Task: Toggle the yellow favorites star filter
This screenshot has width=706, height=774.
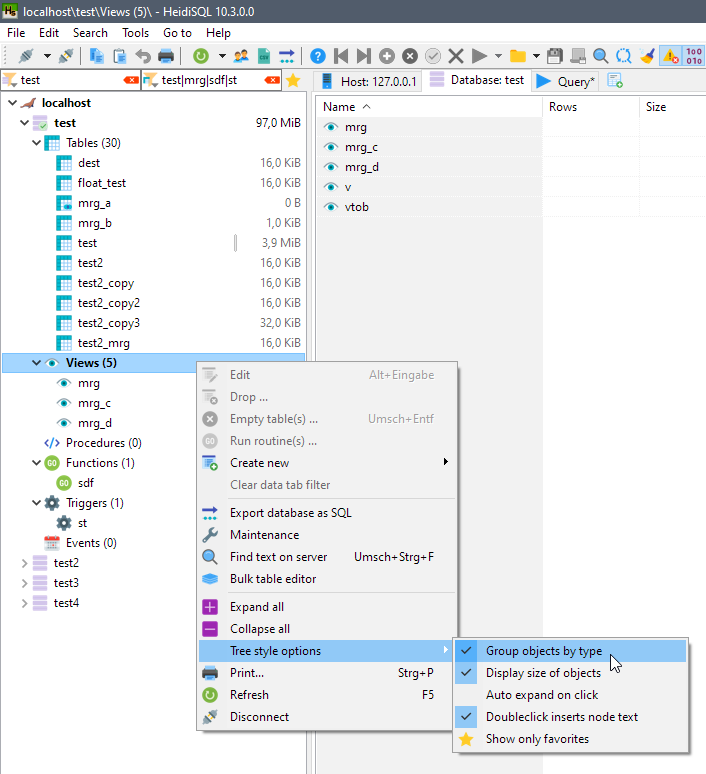Action: [293, 80]
